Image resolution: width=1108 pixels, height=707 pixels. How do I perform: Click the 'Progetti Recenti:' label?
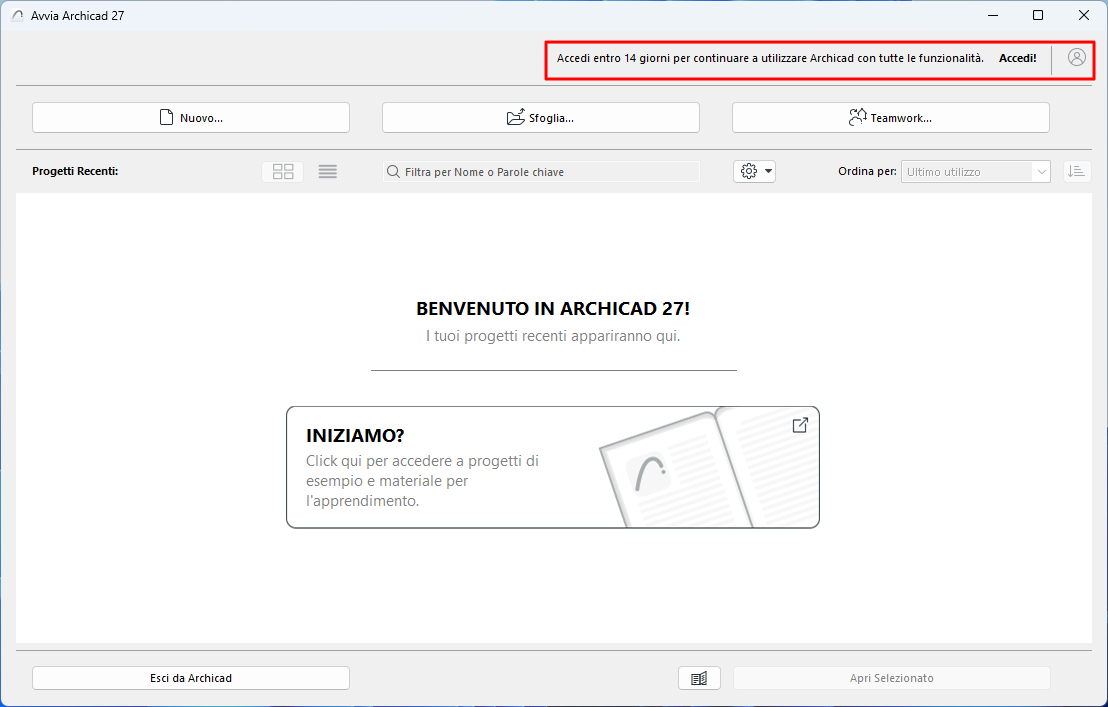[75, 171]
